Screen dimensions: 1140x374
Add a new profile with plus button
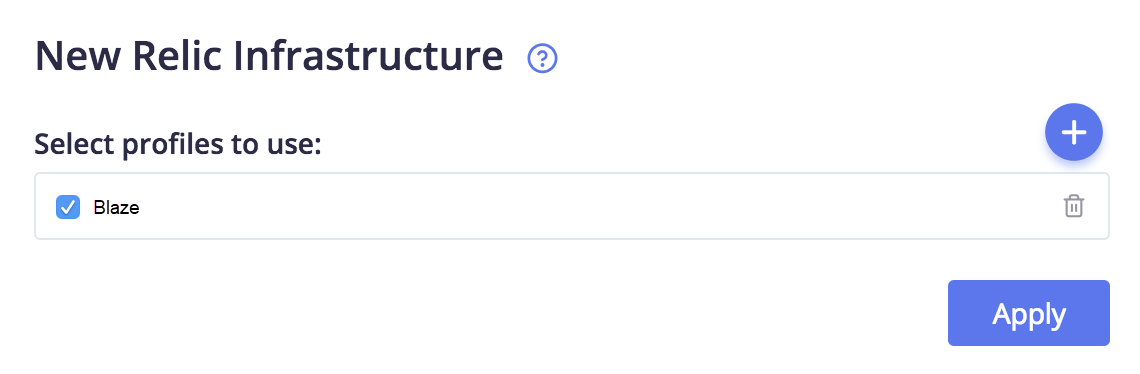click(x=1074, y=132)
